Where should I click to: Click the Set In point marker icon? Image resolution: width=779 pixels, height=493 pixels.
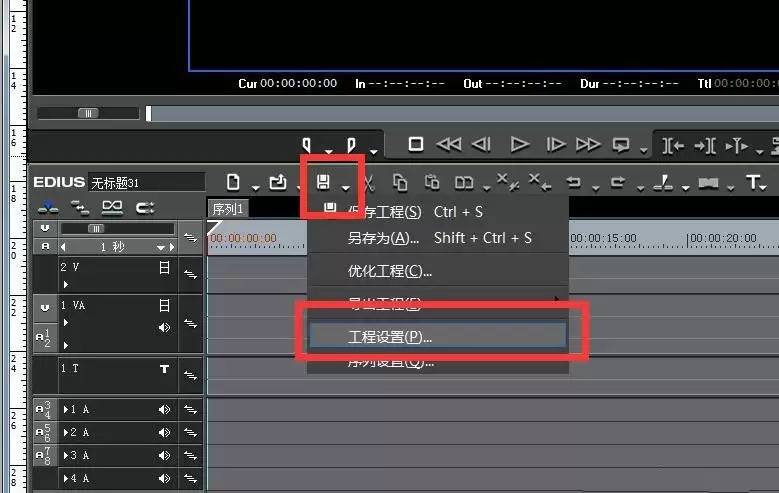307,145
